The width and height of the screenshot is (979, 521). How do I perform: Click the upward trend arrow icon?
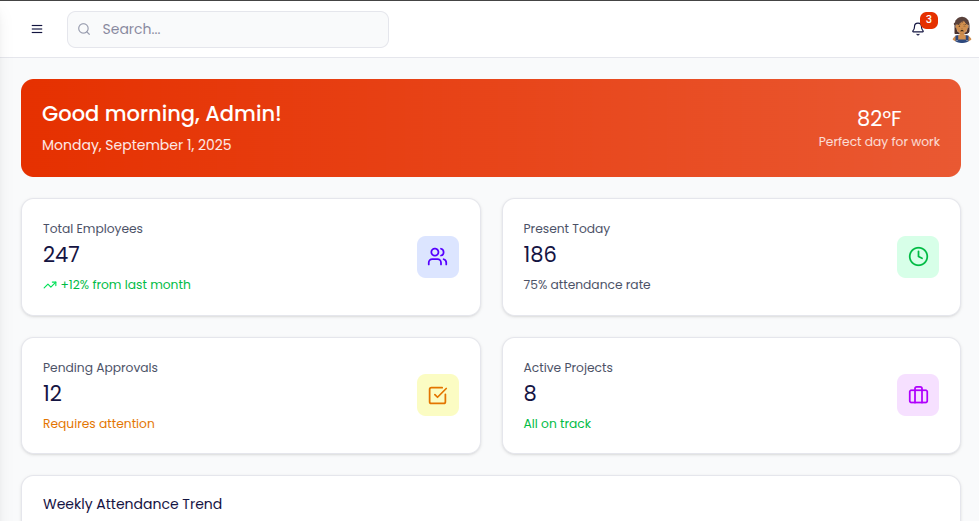pyautogui.click(x=50, y=285)
